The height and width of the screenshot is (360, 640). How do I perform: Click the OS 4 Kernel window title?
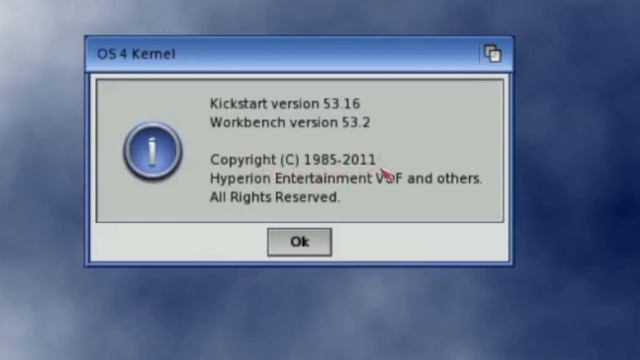coord(136,54)
